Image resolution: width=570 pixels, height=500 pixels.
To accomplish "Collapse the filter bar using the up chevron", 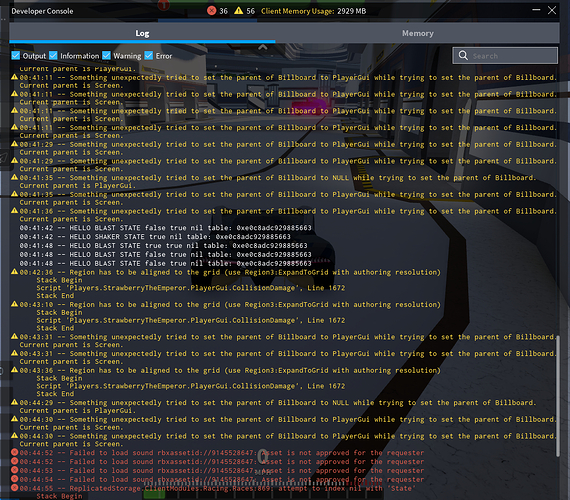I will coord(263,47).
